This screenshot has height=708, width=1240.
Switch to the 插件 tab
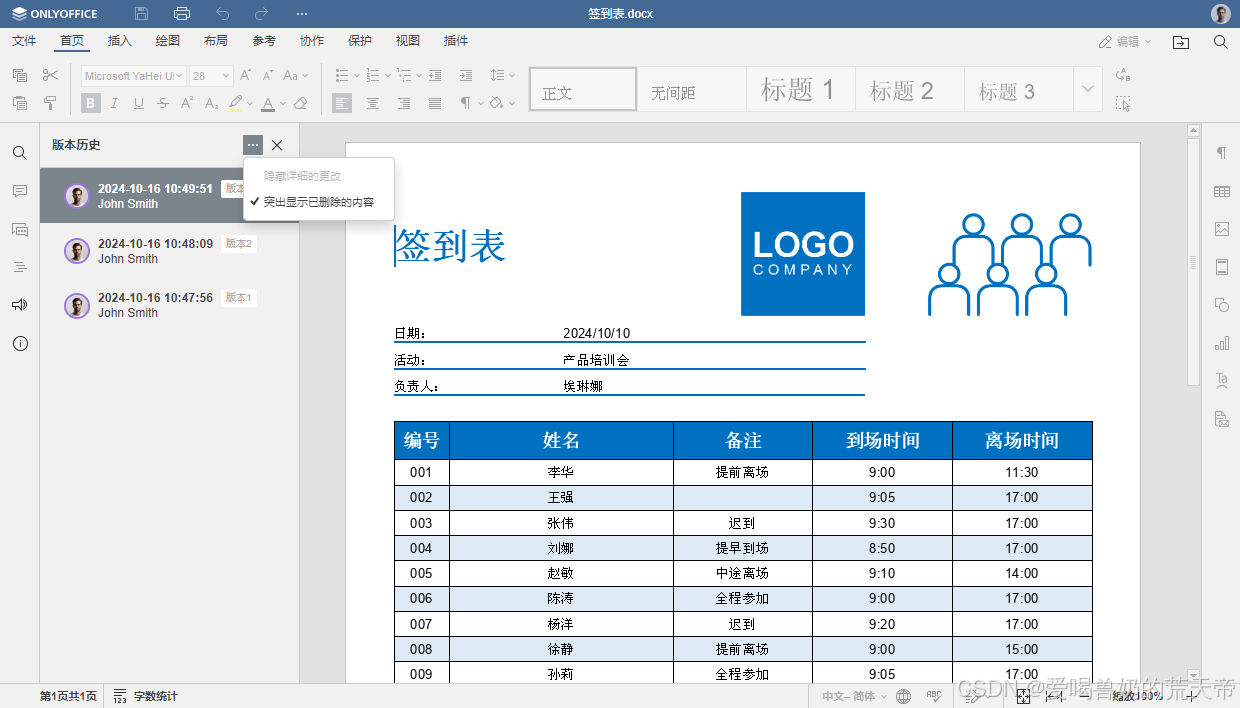[456, 41]
